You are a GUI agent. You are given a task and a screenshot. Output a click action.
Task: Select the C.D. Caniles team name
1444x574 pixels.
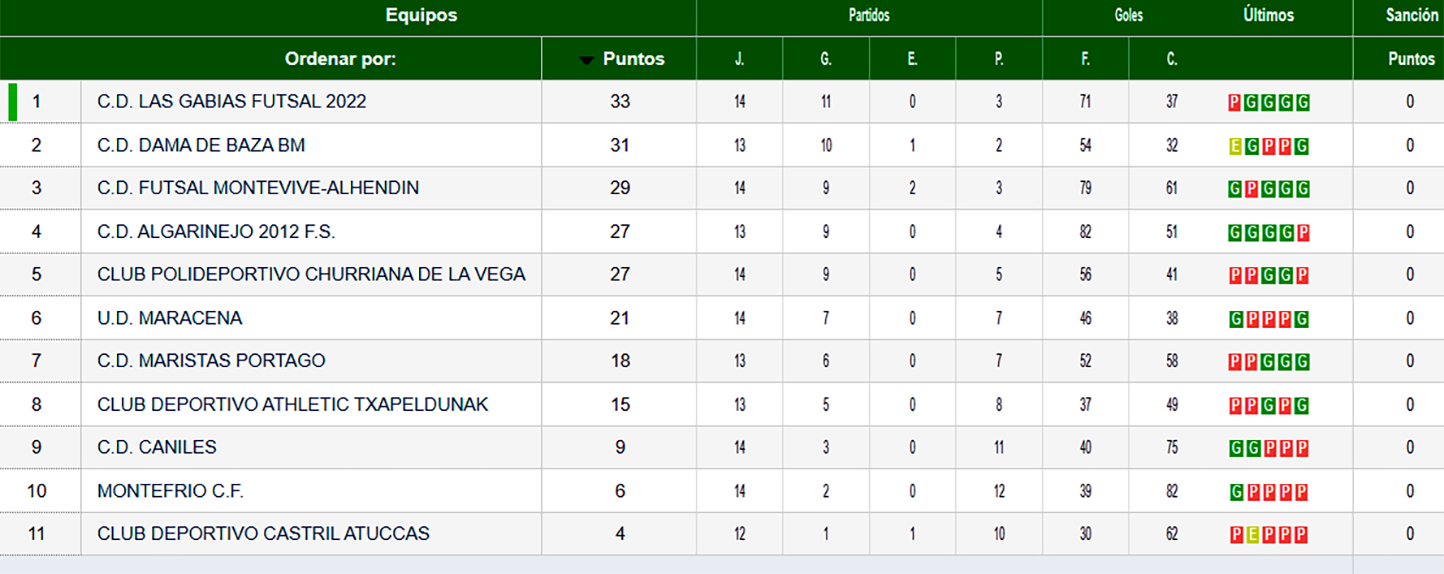[157, 448]
